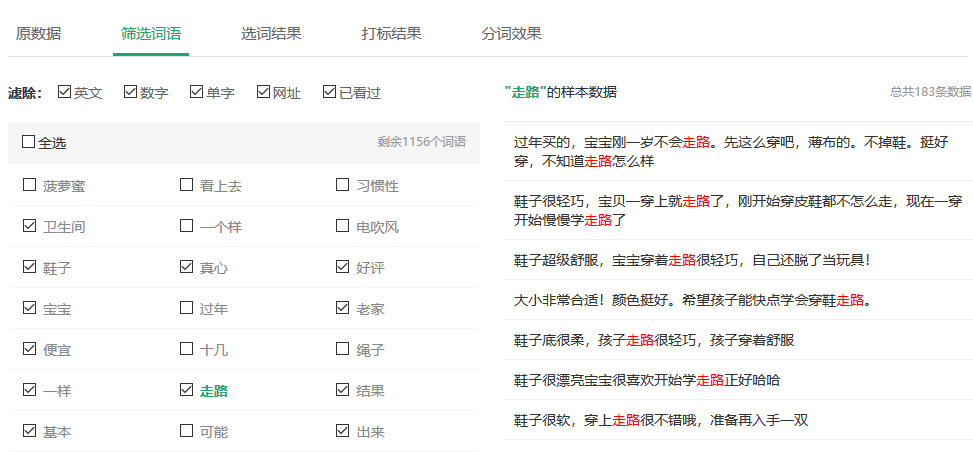Switch to the 原数据 tab
Viewport: 973px width, 452px height.
click(x=38, y=34)
